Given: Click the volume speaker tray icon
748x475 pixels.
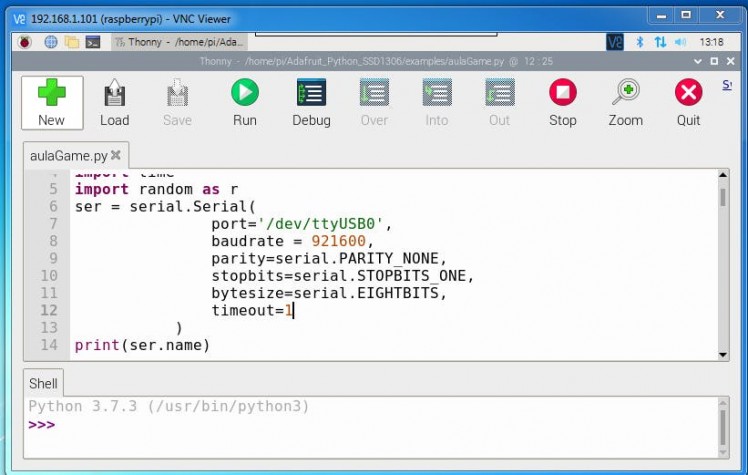Looking at the screenshot, I should (680, 42).
